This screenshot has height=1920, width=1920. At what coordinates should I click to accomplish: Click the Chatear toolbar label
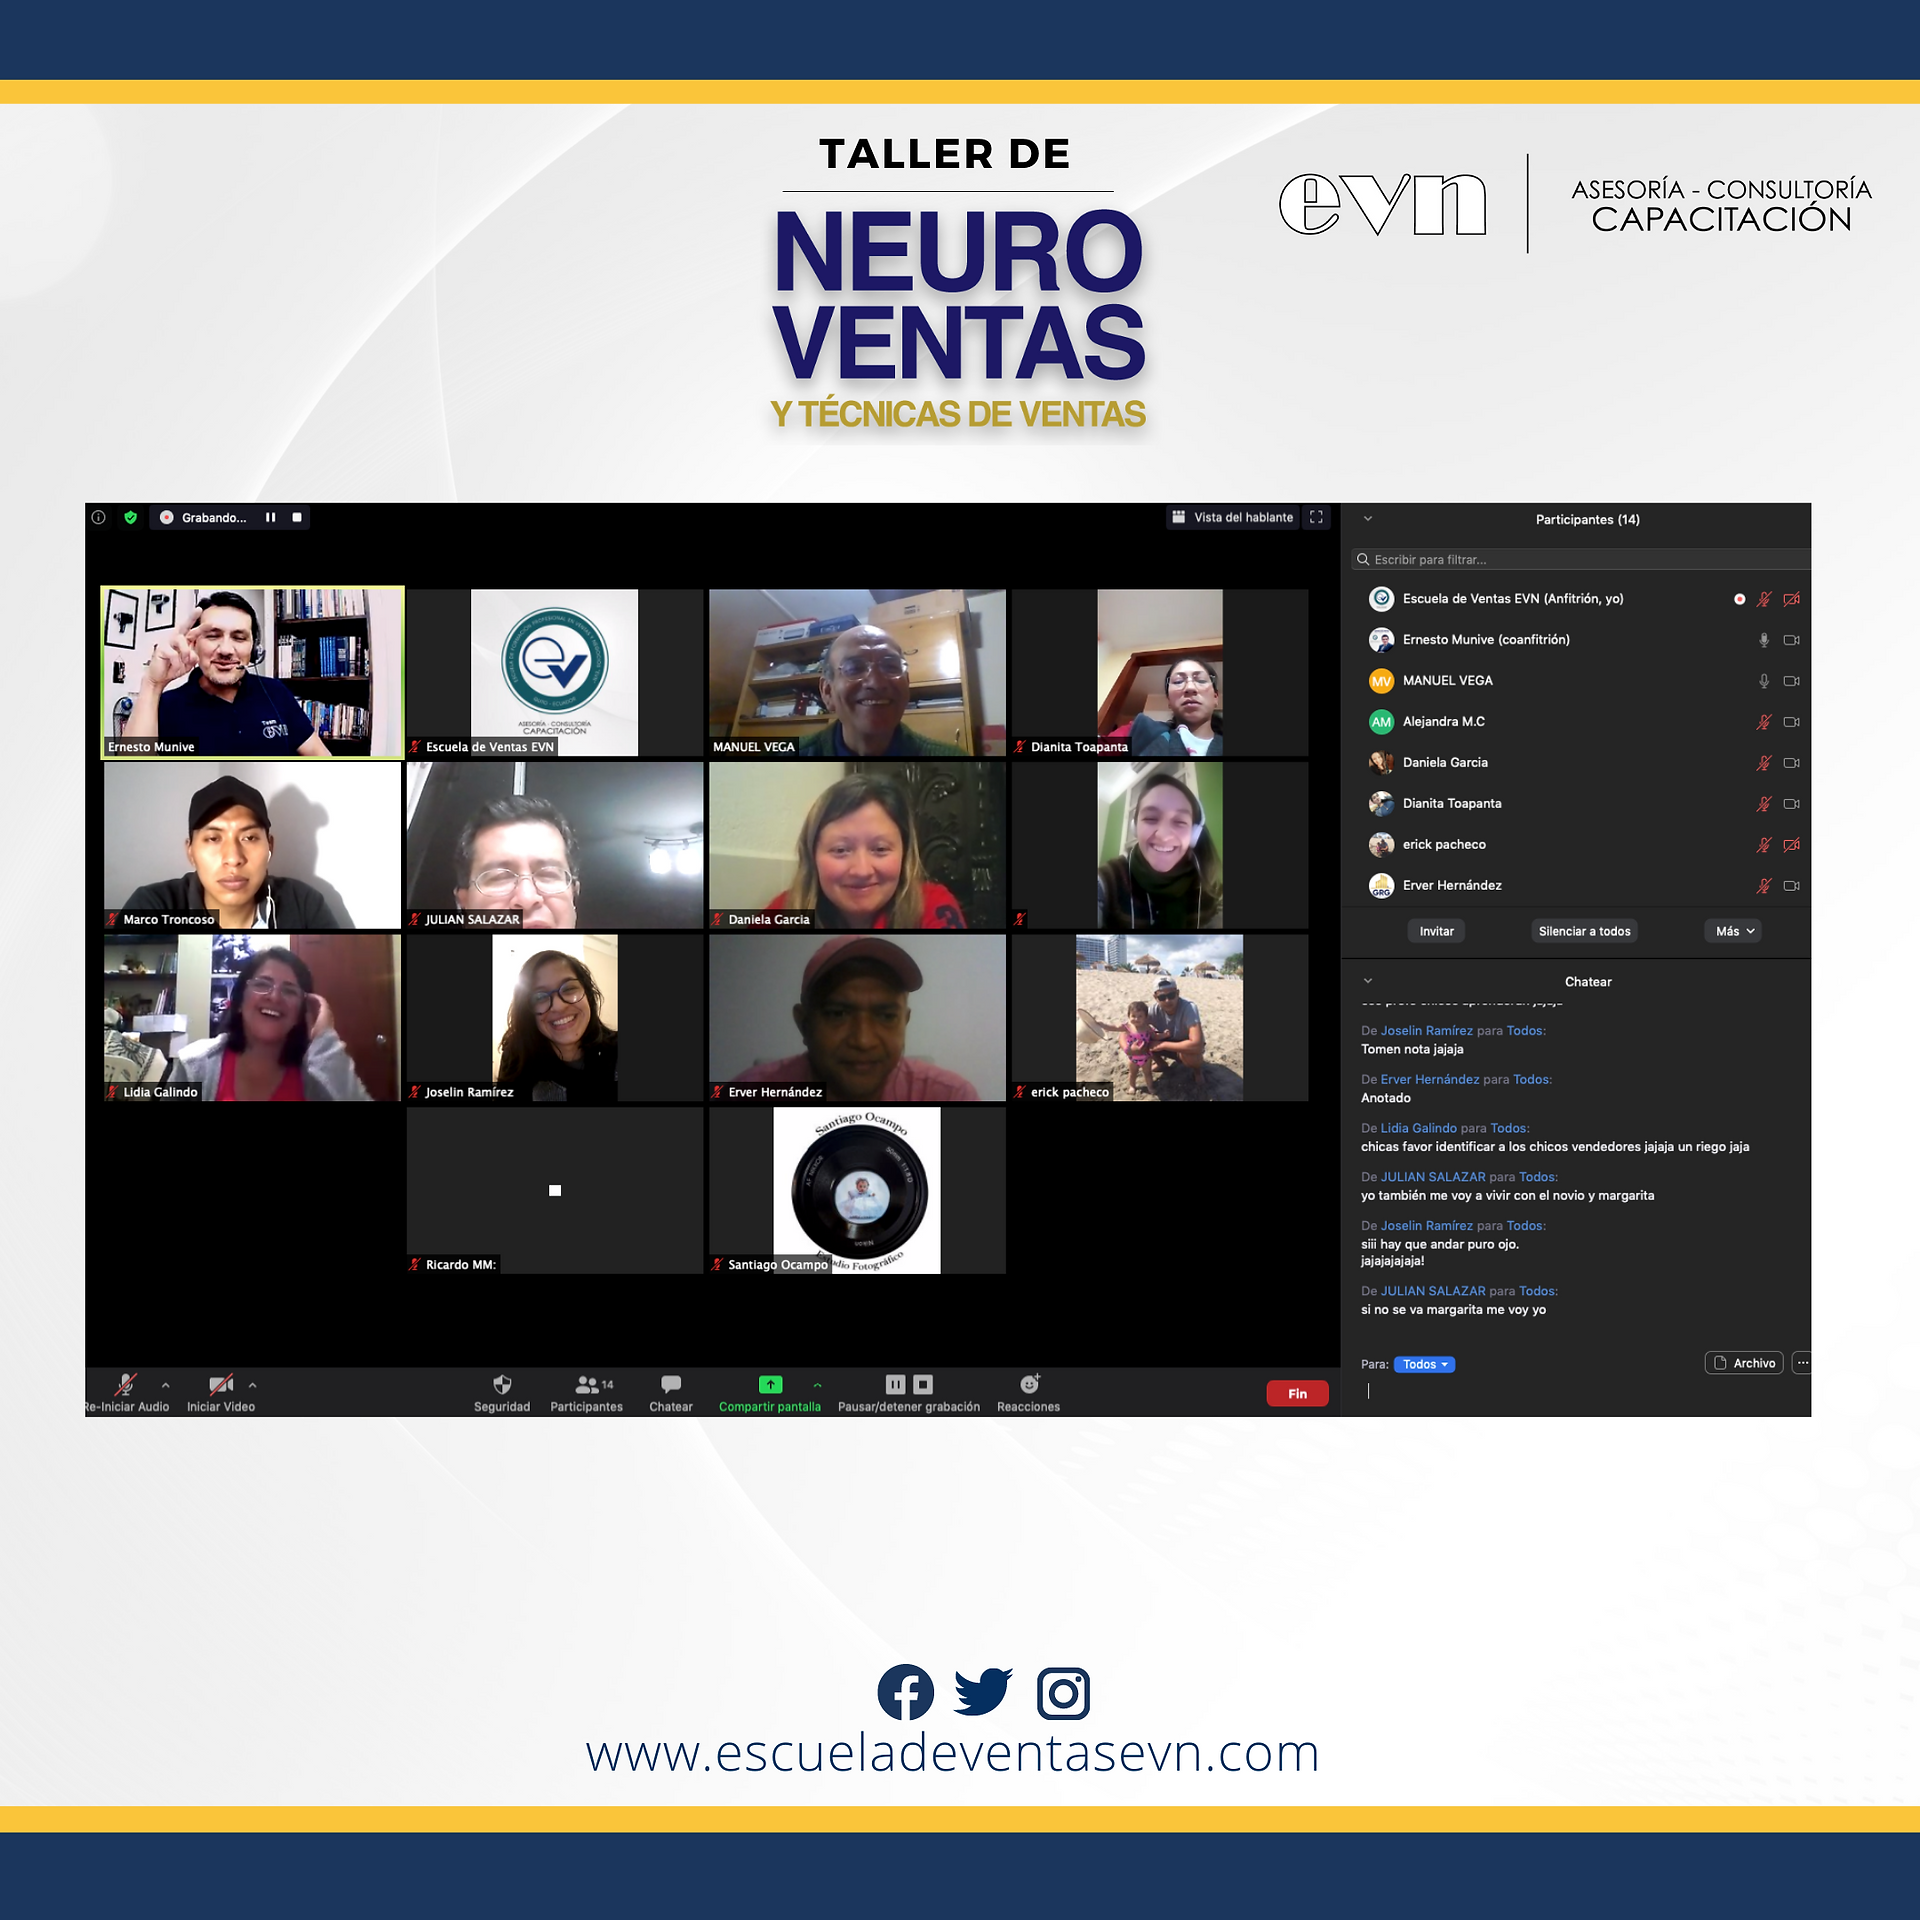(671, 1407)
